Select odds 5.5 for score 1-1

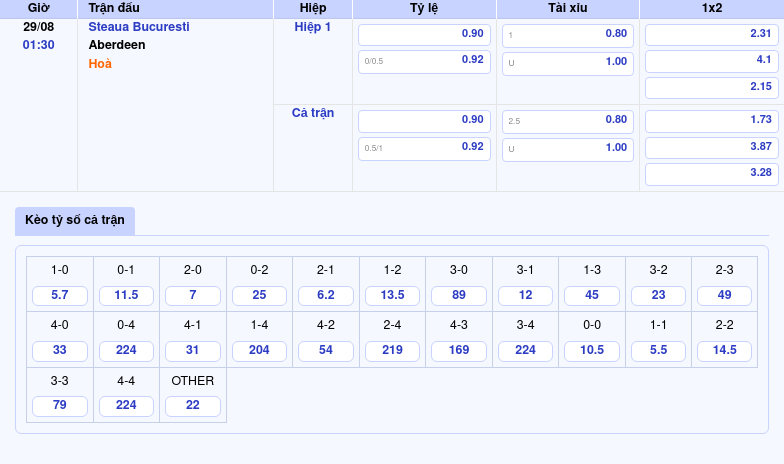pos(658,351)
